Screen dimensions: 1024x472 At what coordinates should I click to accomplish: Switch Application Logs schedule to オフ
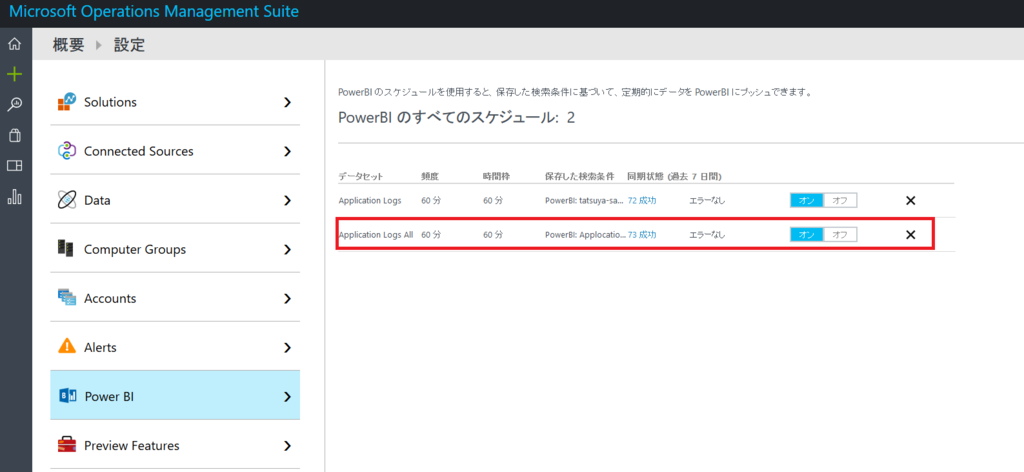click(x=840, y=200)
